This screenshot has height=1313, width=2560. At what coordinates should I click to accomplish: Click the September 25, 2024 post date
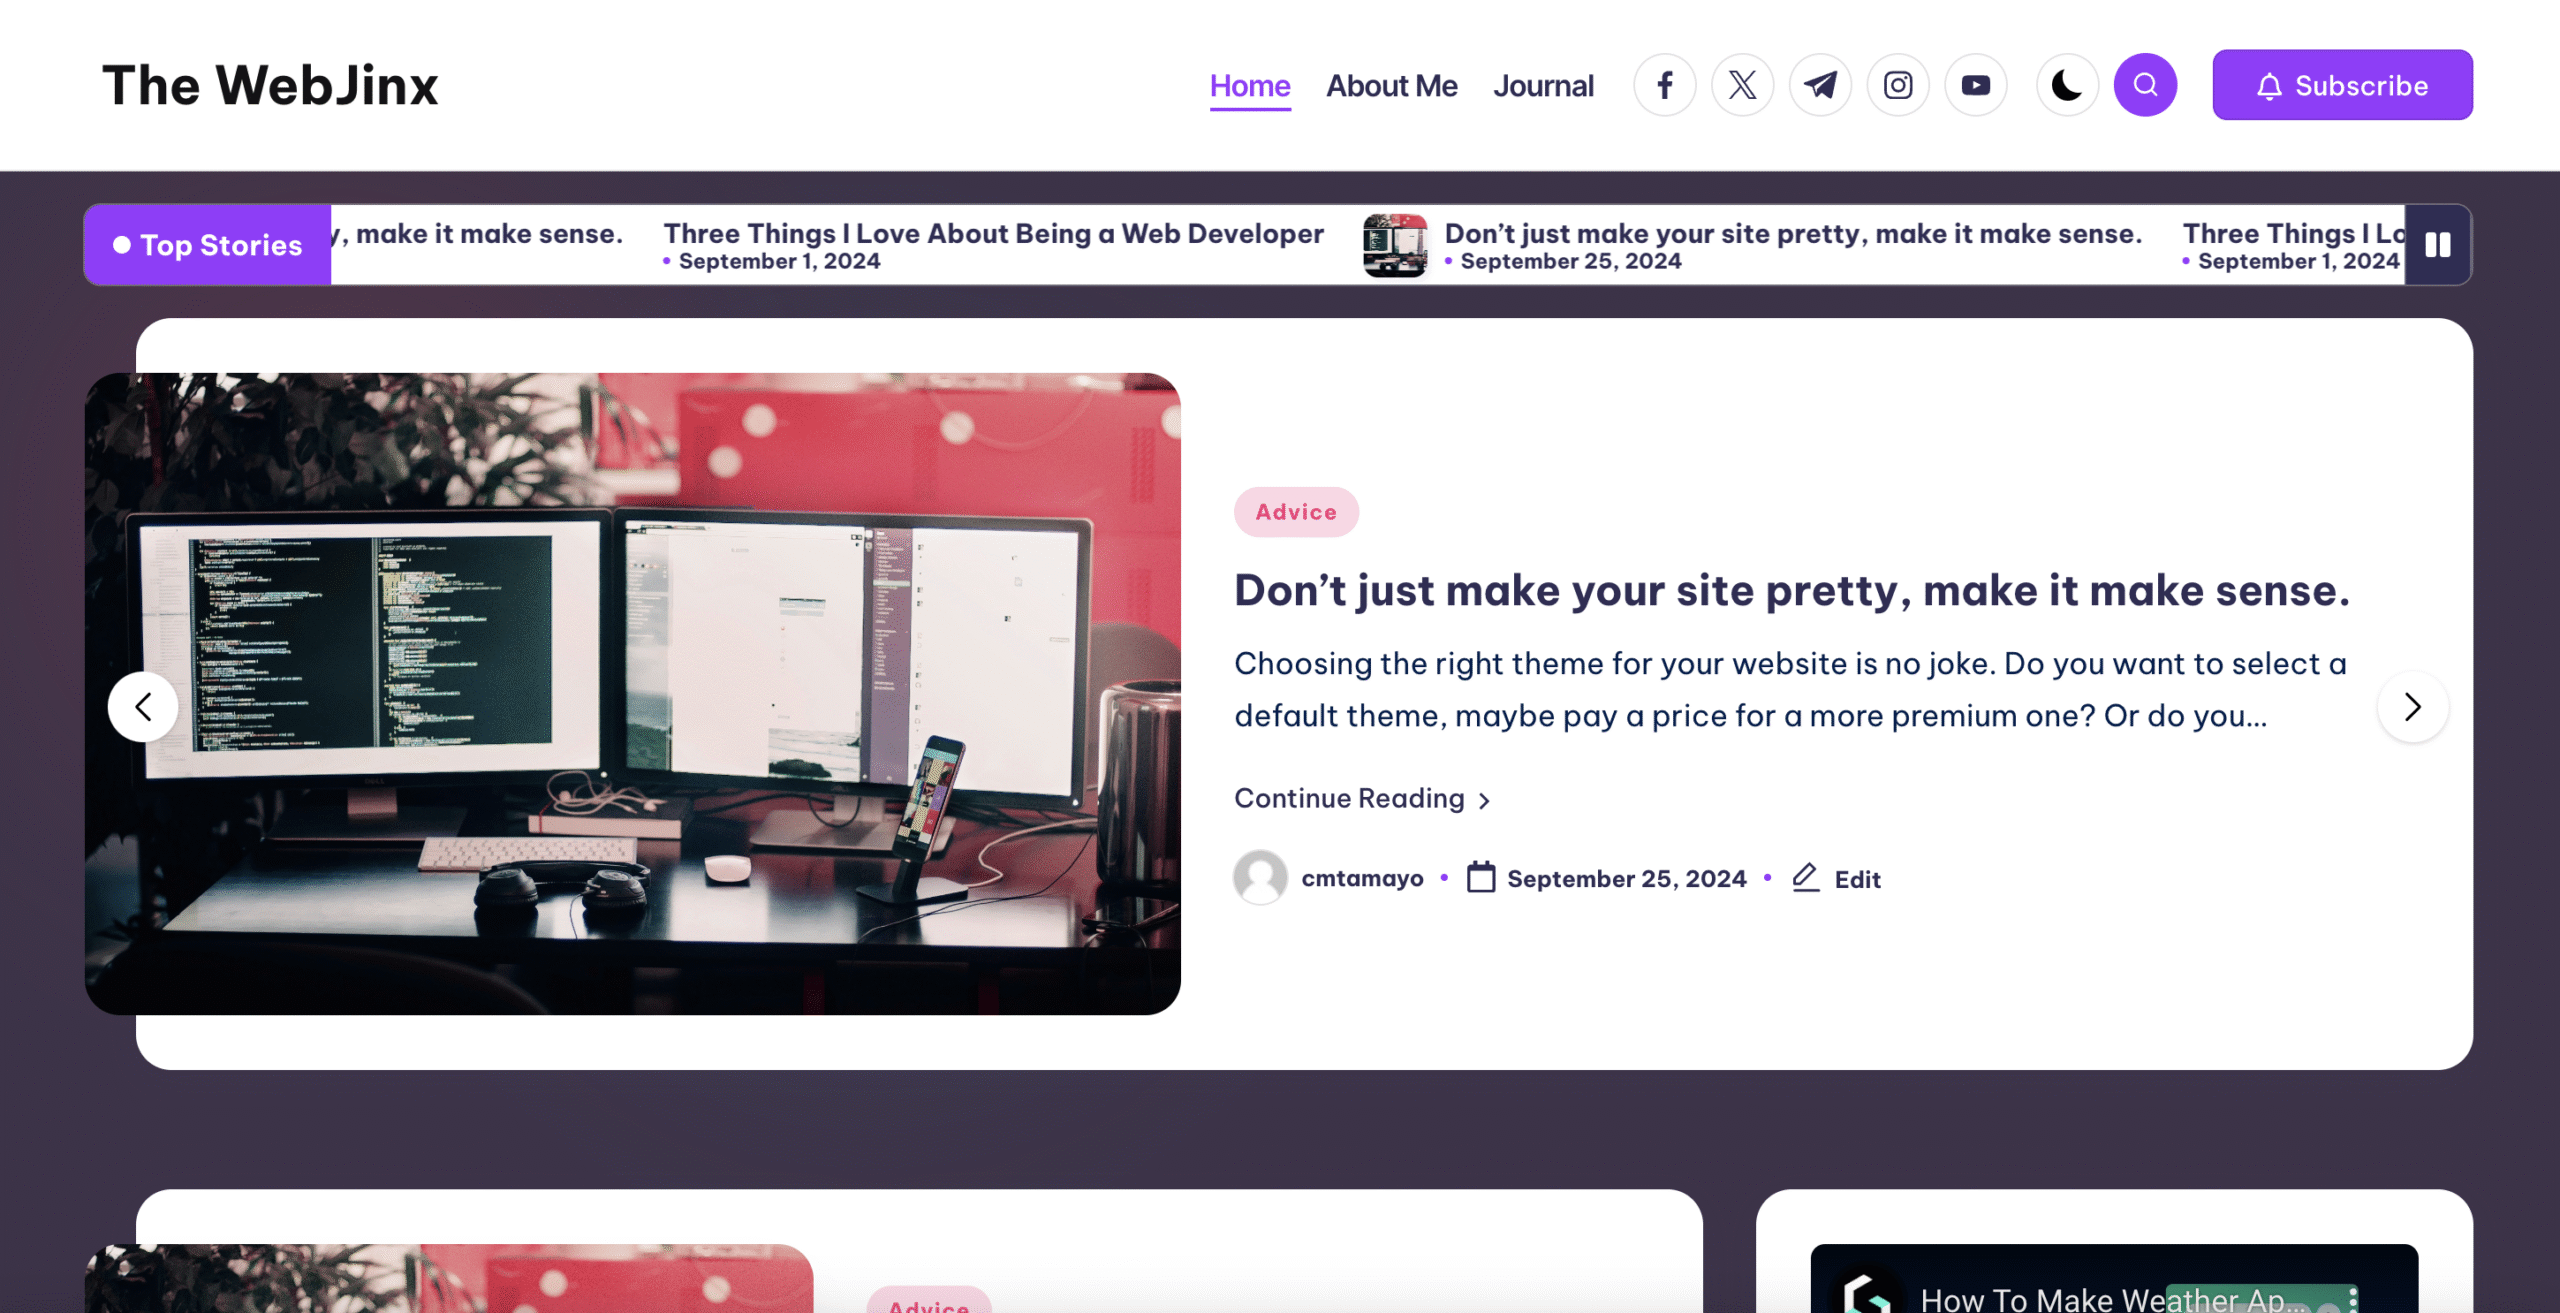(1626, 878)
